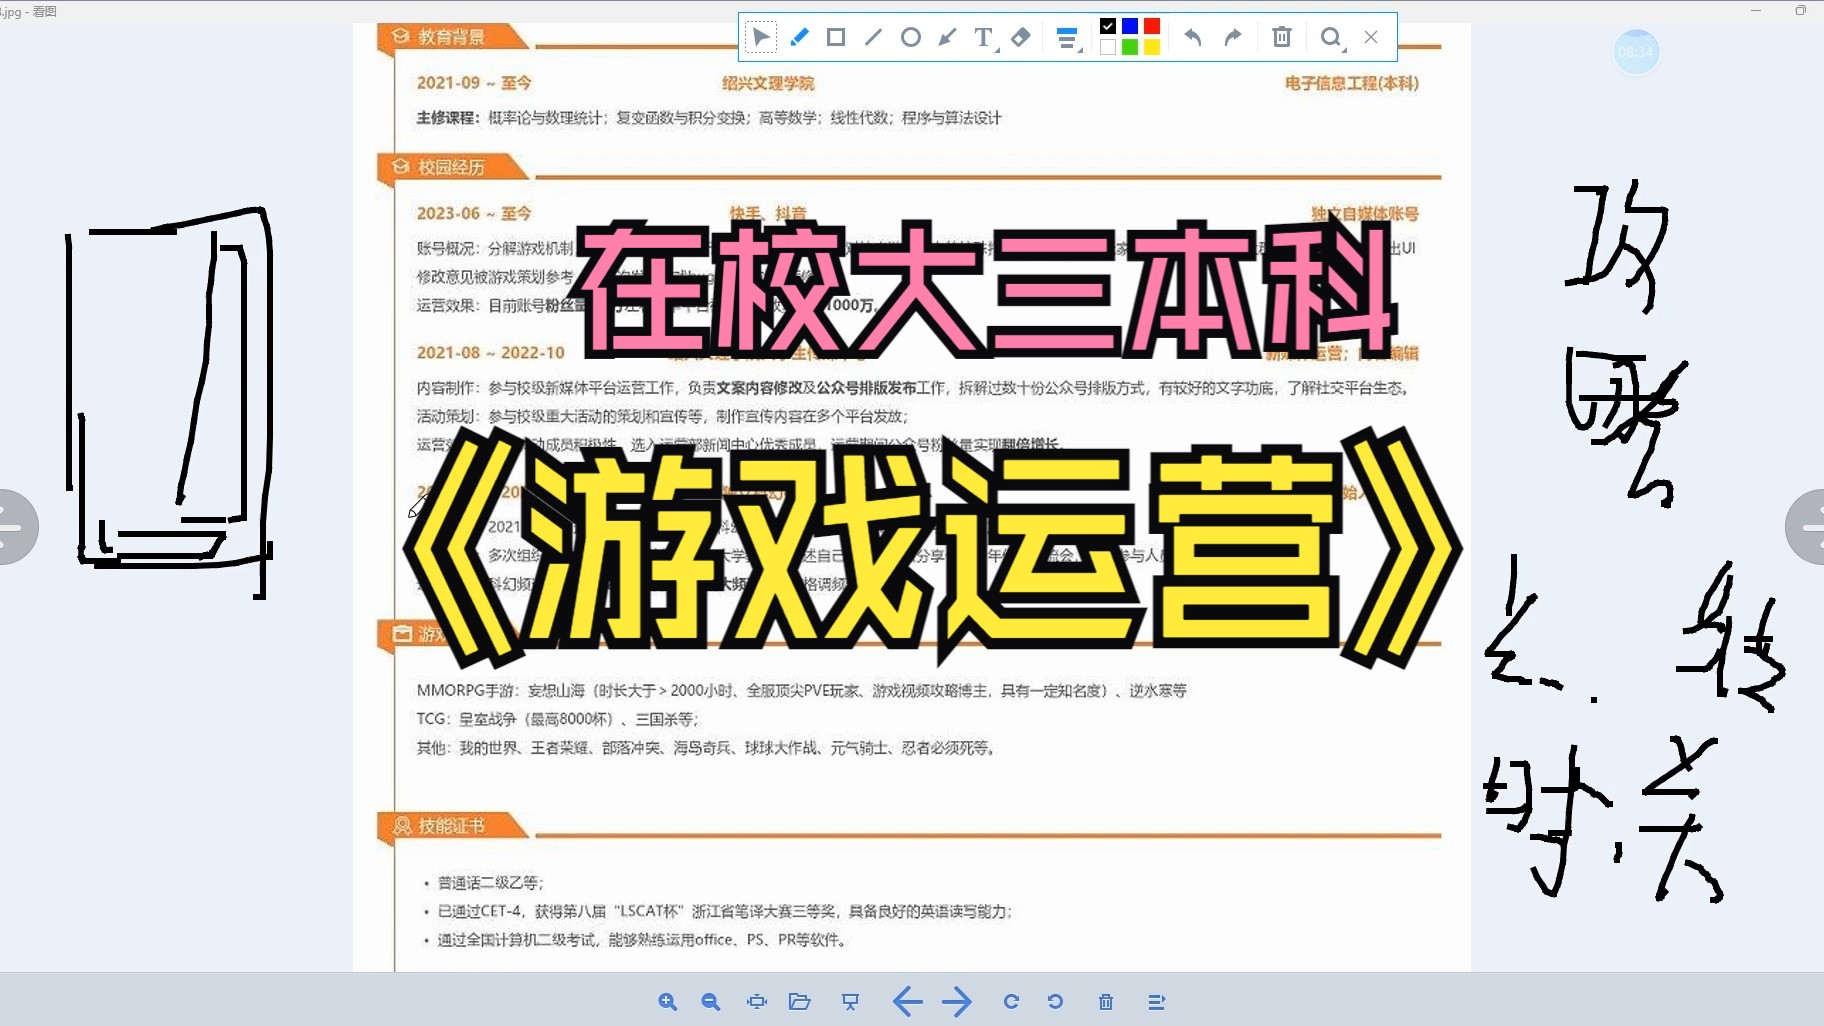
Task: Click the date 2021-09 ~ 至今
Action: coord(474,83)
